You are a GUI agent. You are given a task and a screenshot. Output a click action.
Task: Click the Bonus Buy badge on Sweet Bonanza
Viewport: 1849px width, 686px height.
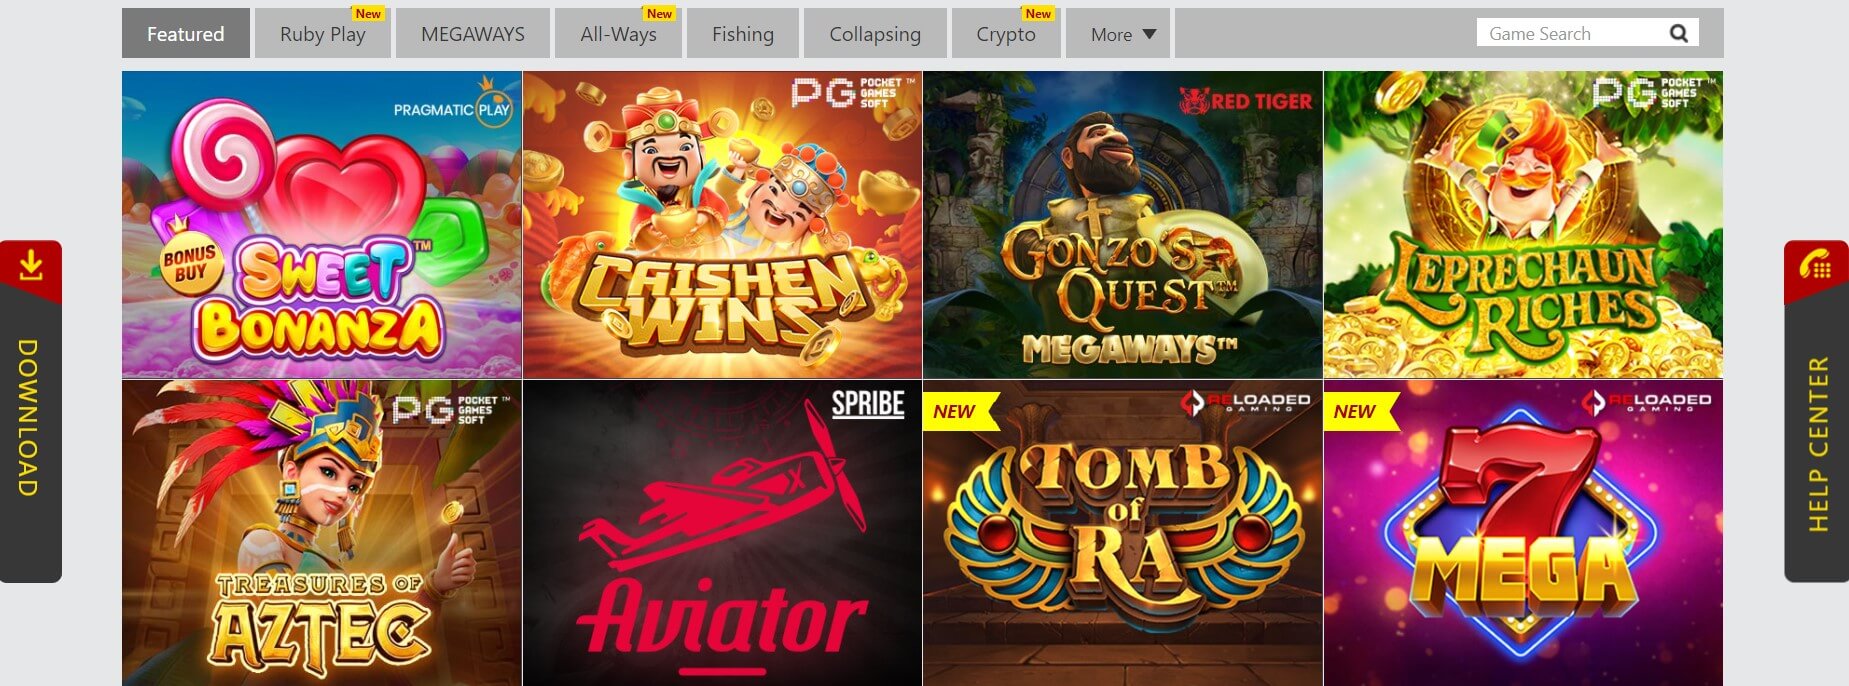coord(190,264)
